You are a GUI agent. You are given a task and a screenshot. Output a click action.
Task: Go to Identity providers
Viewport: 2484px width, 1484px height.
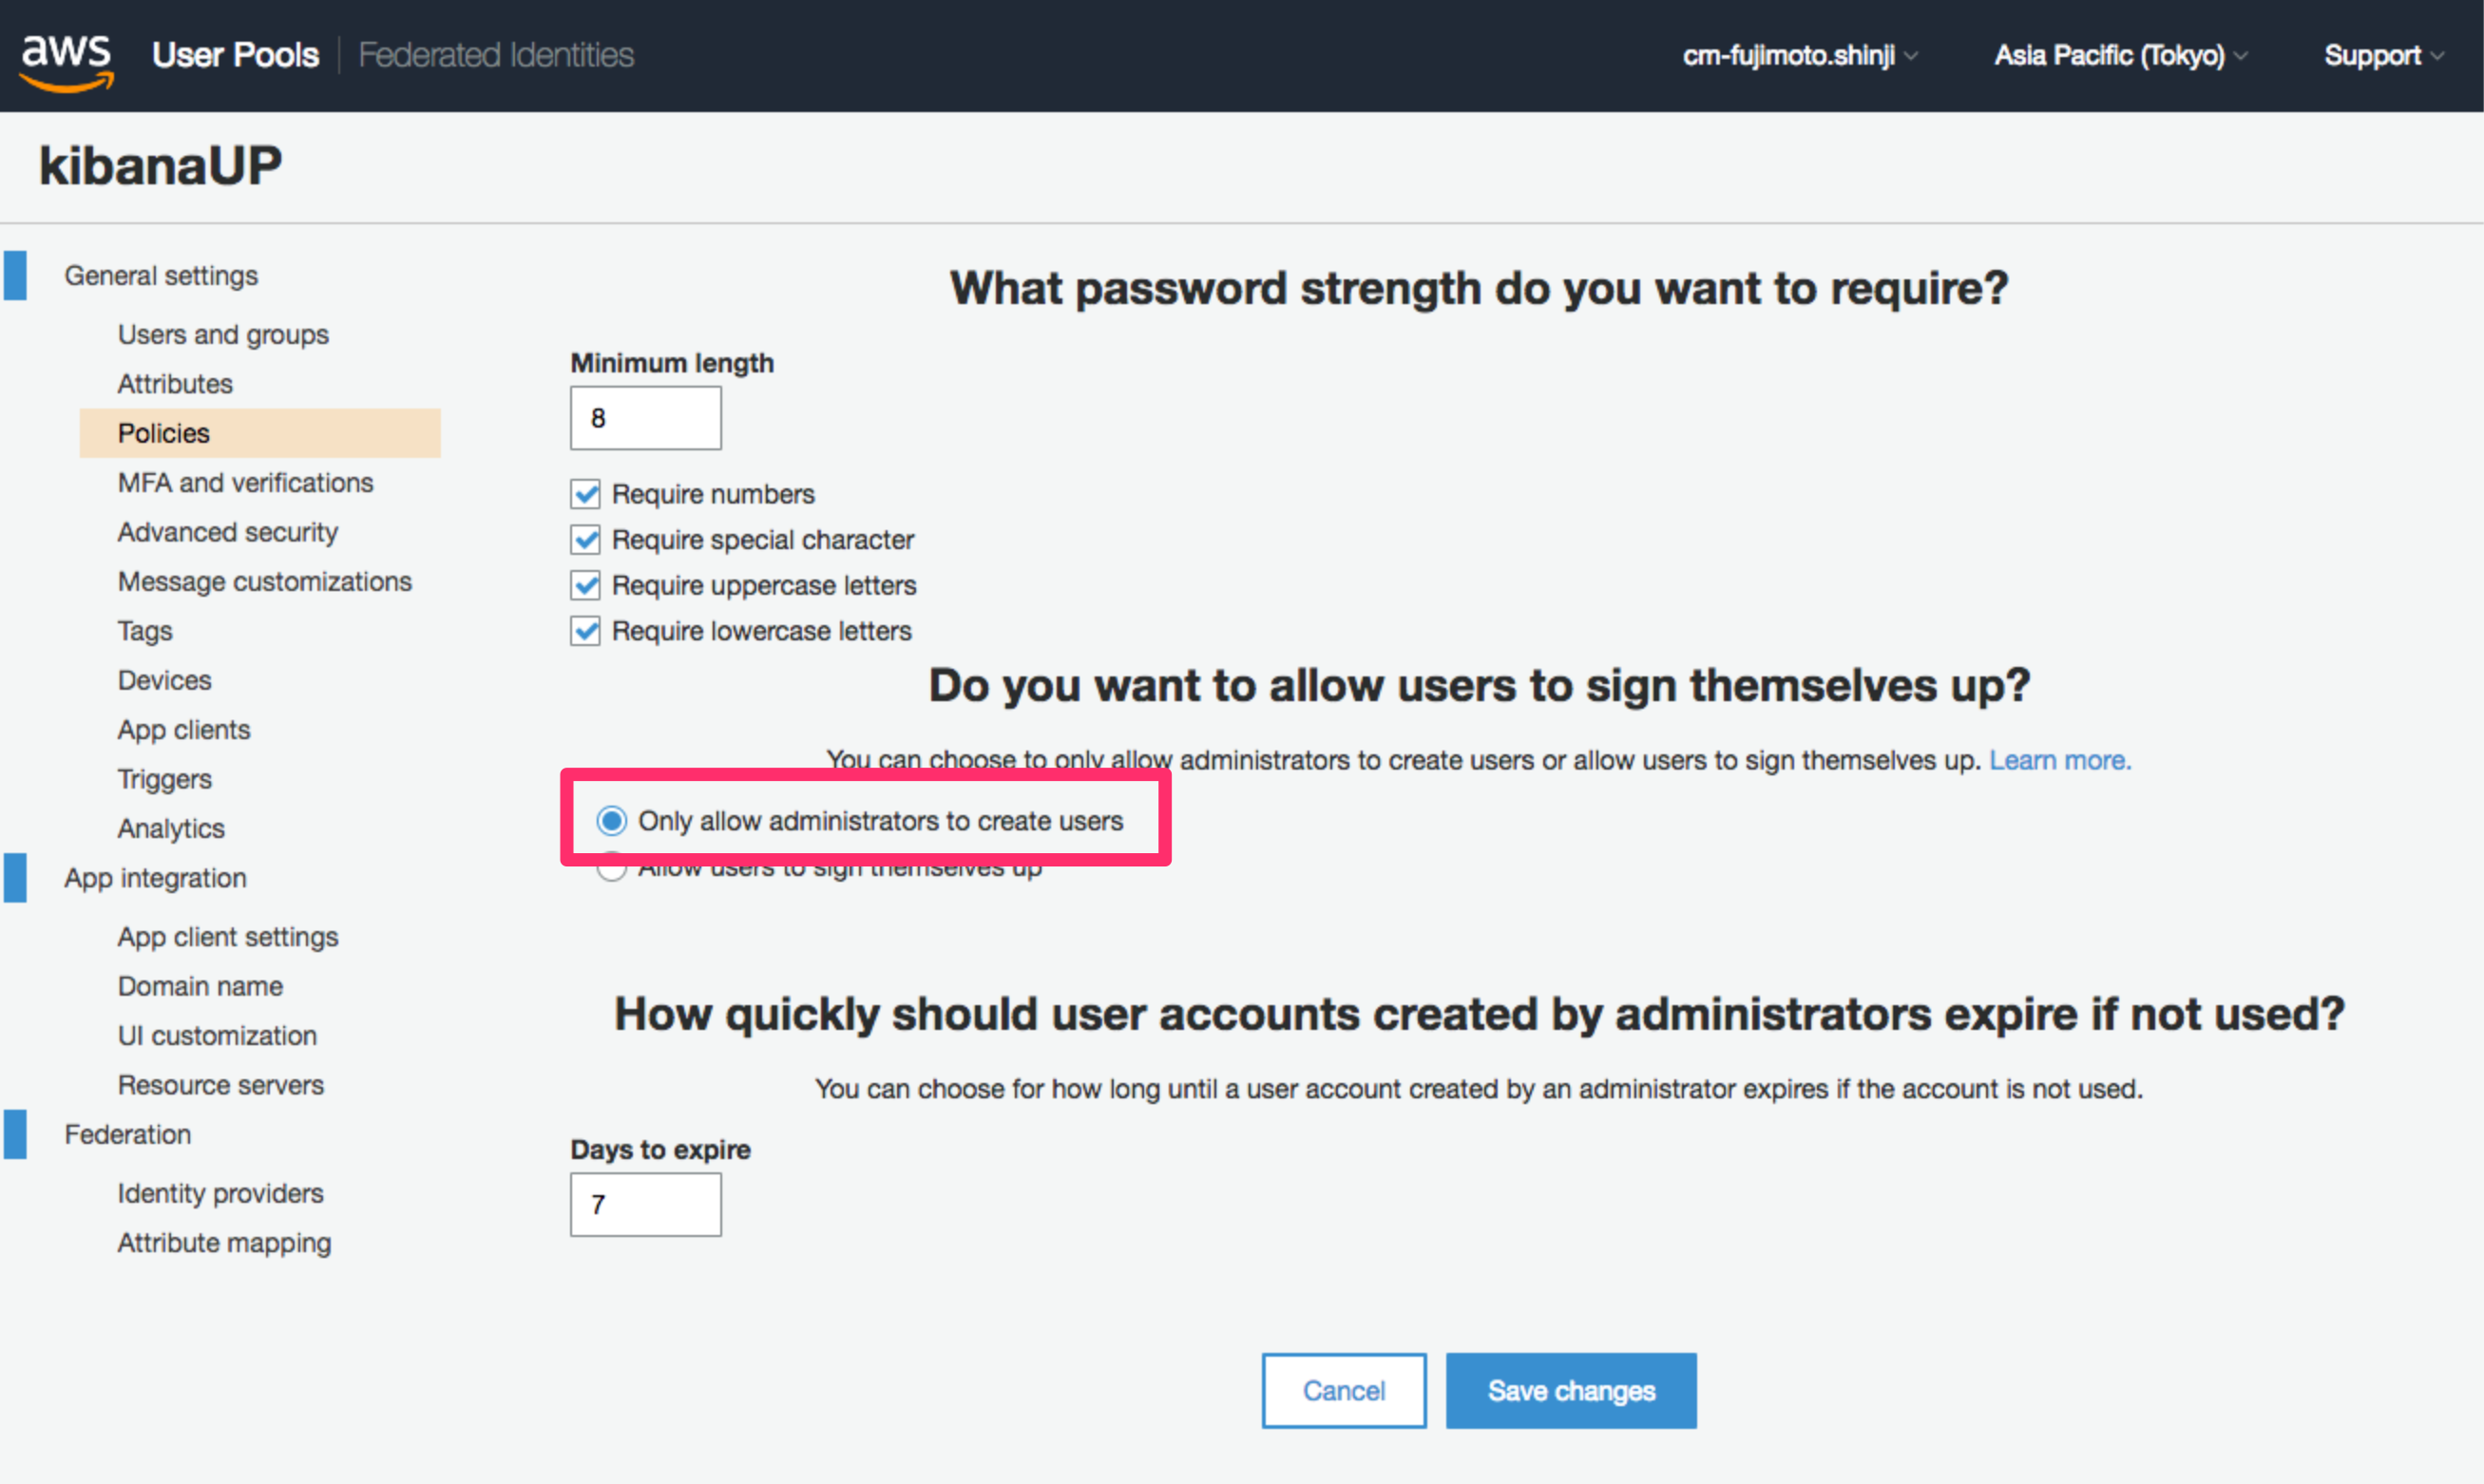[220, 1193]
